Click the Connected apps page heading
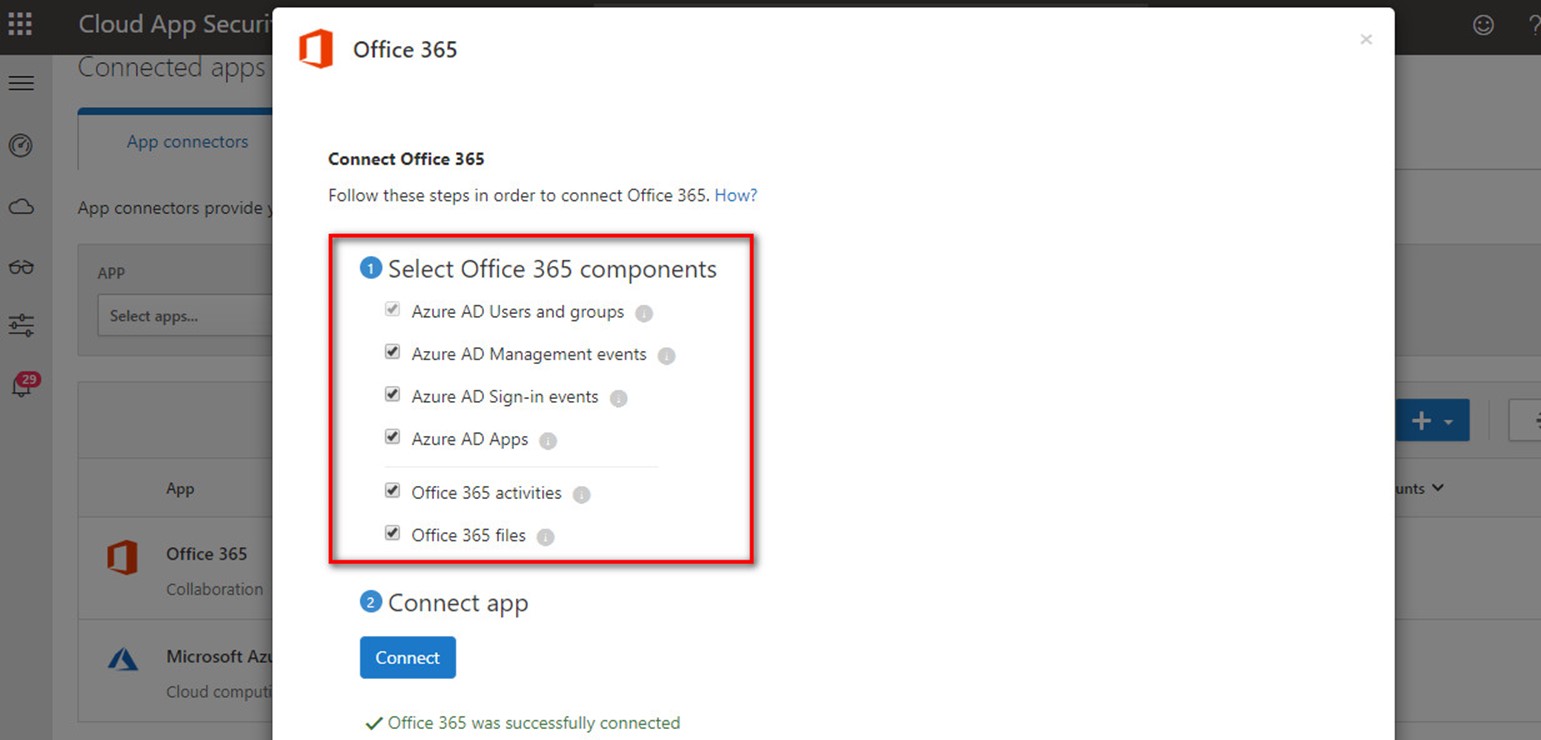This screenshot has width=1541, height=740. pyautogui.click(x=172, y=68)
